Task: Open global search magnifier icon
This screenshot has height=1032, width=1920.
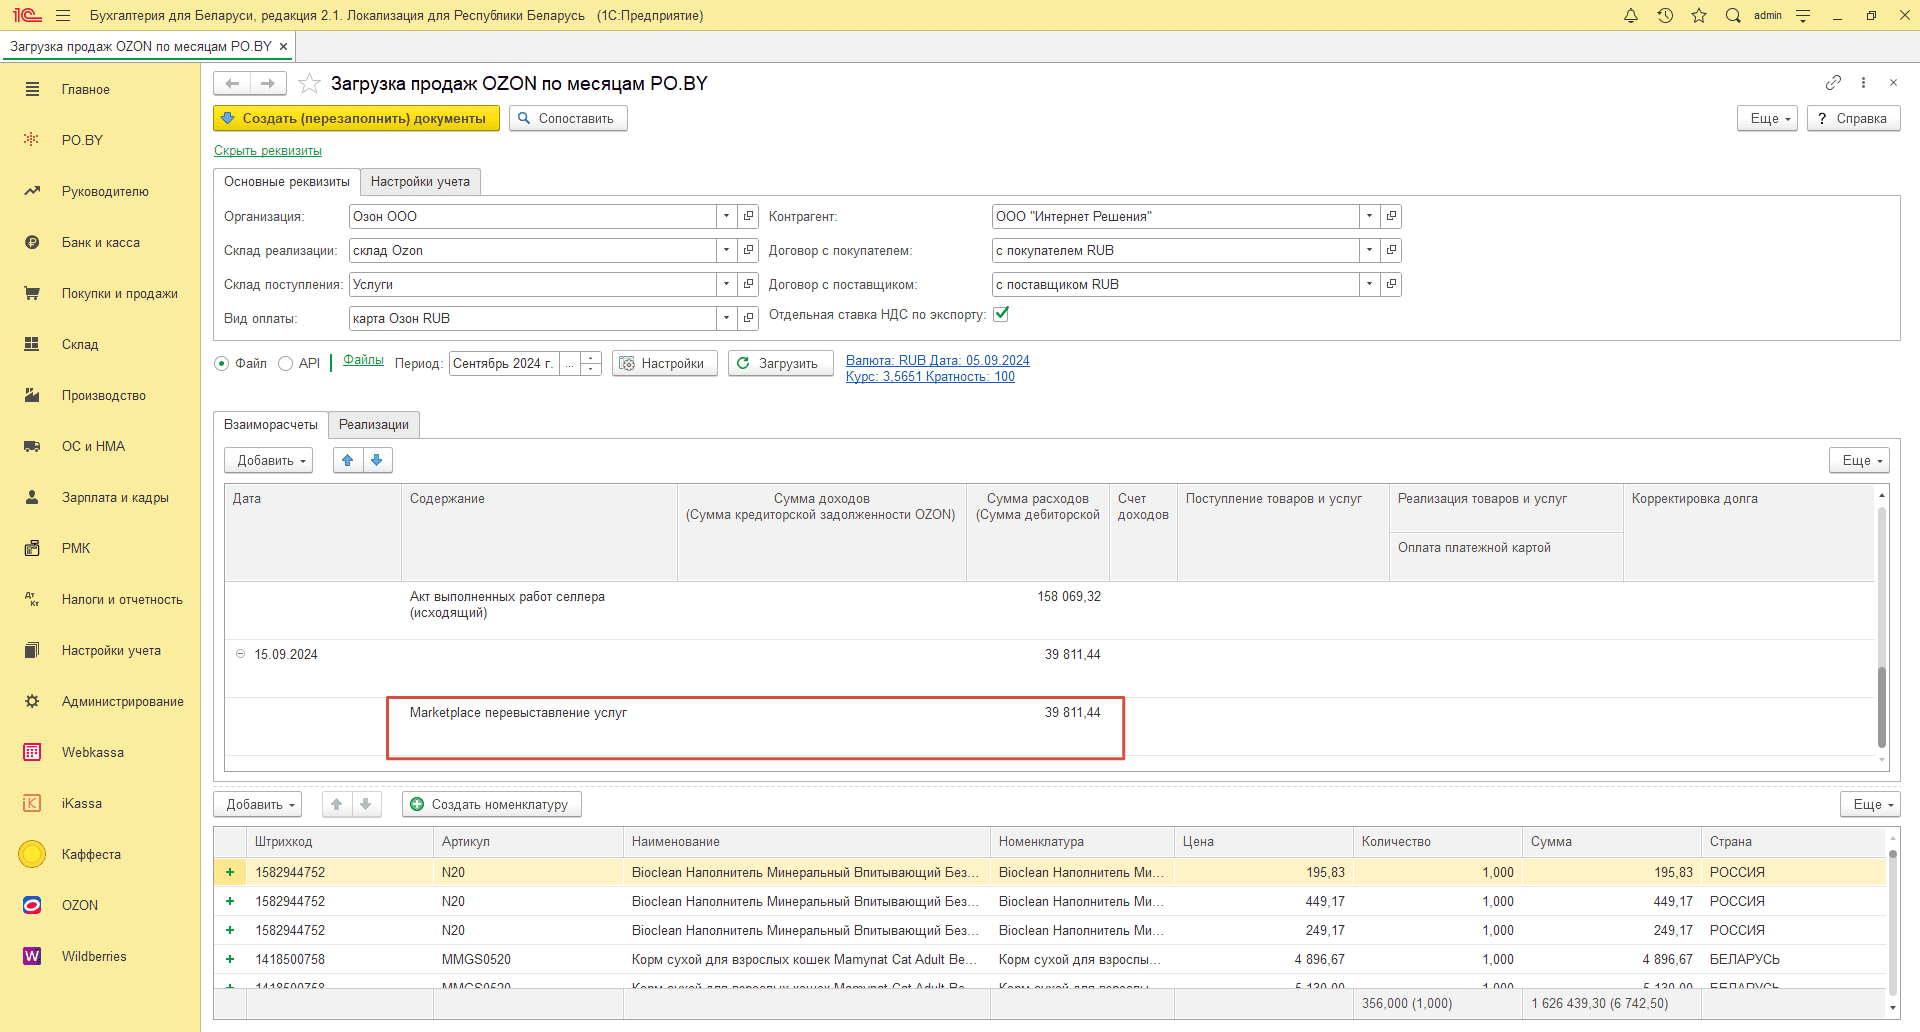Action: [1733, 15]
